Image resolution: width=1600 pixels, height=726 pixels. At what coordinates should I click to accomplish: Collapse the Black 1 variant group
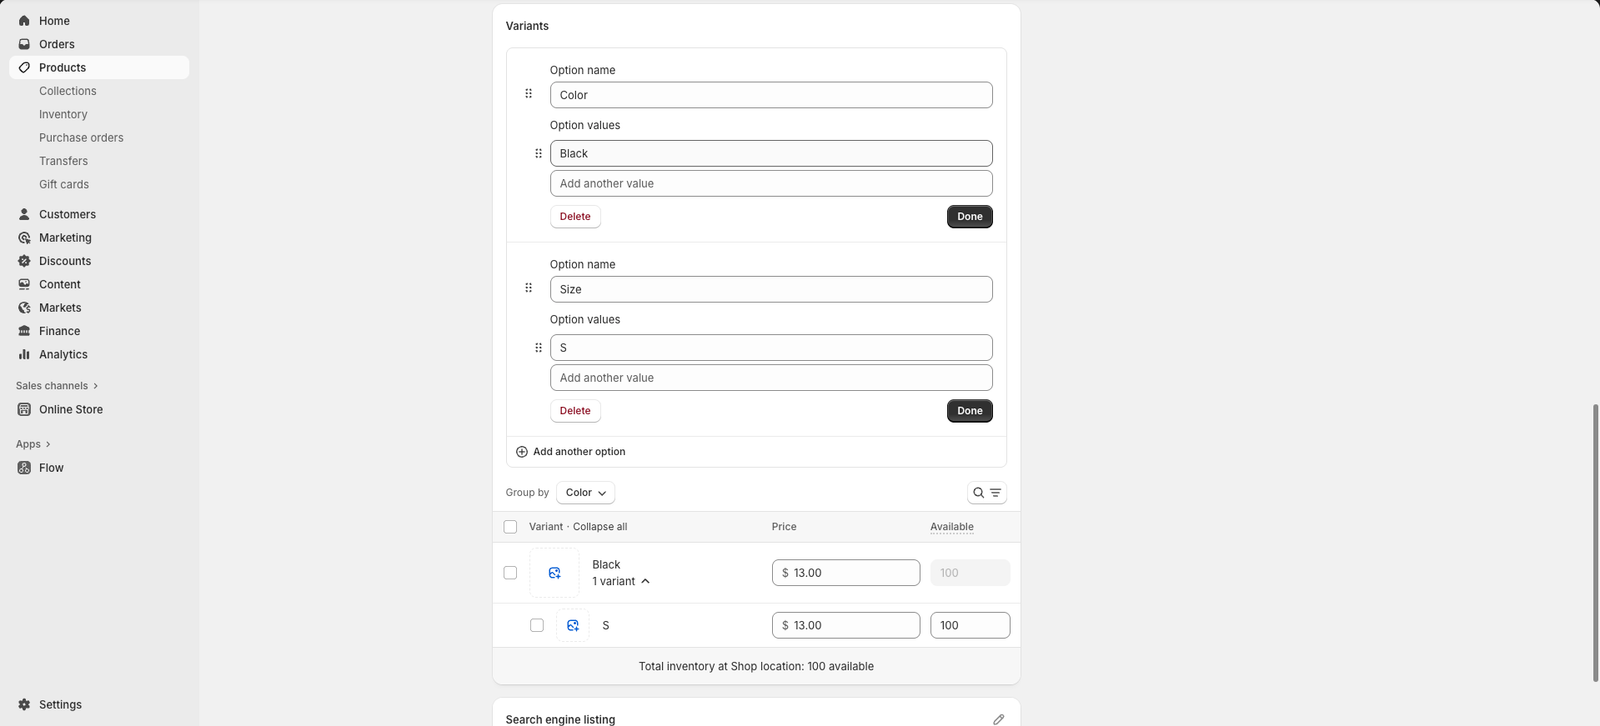coord(645,581)
